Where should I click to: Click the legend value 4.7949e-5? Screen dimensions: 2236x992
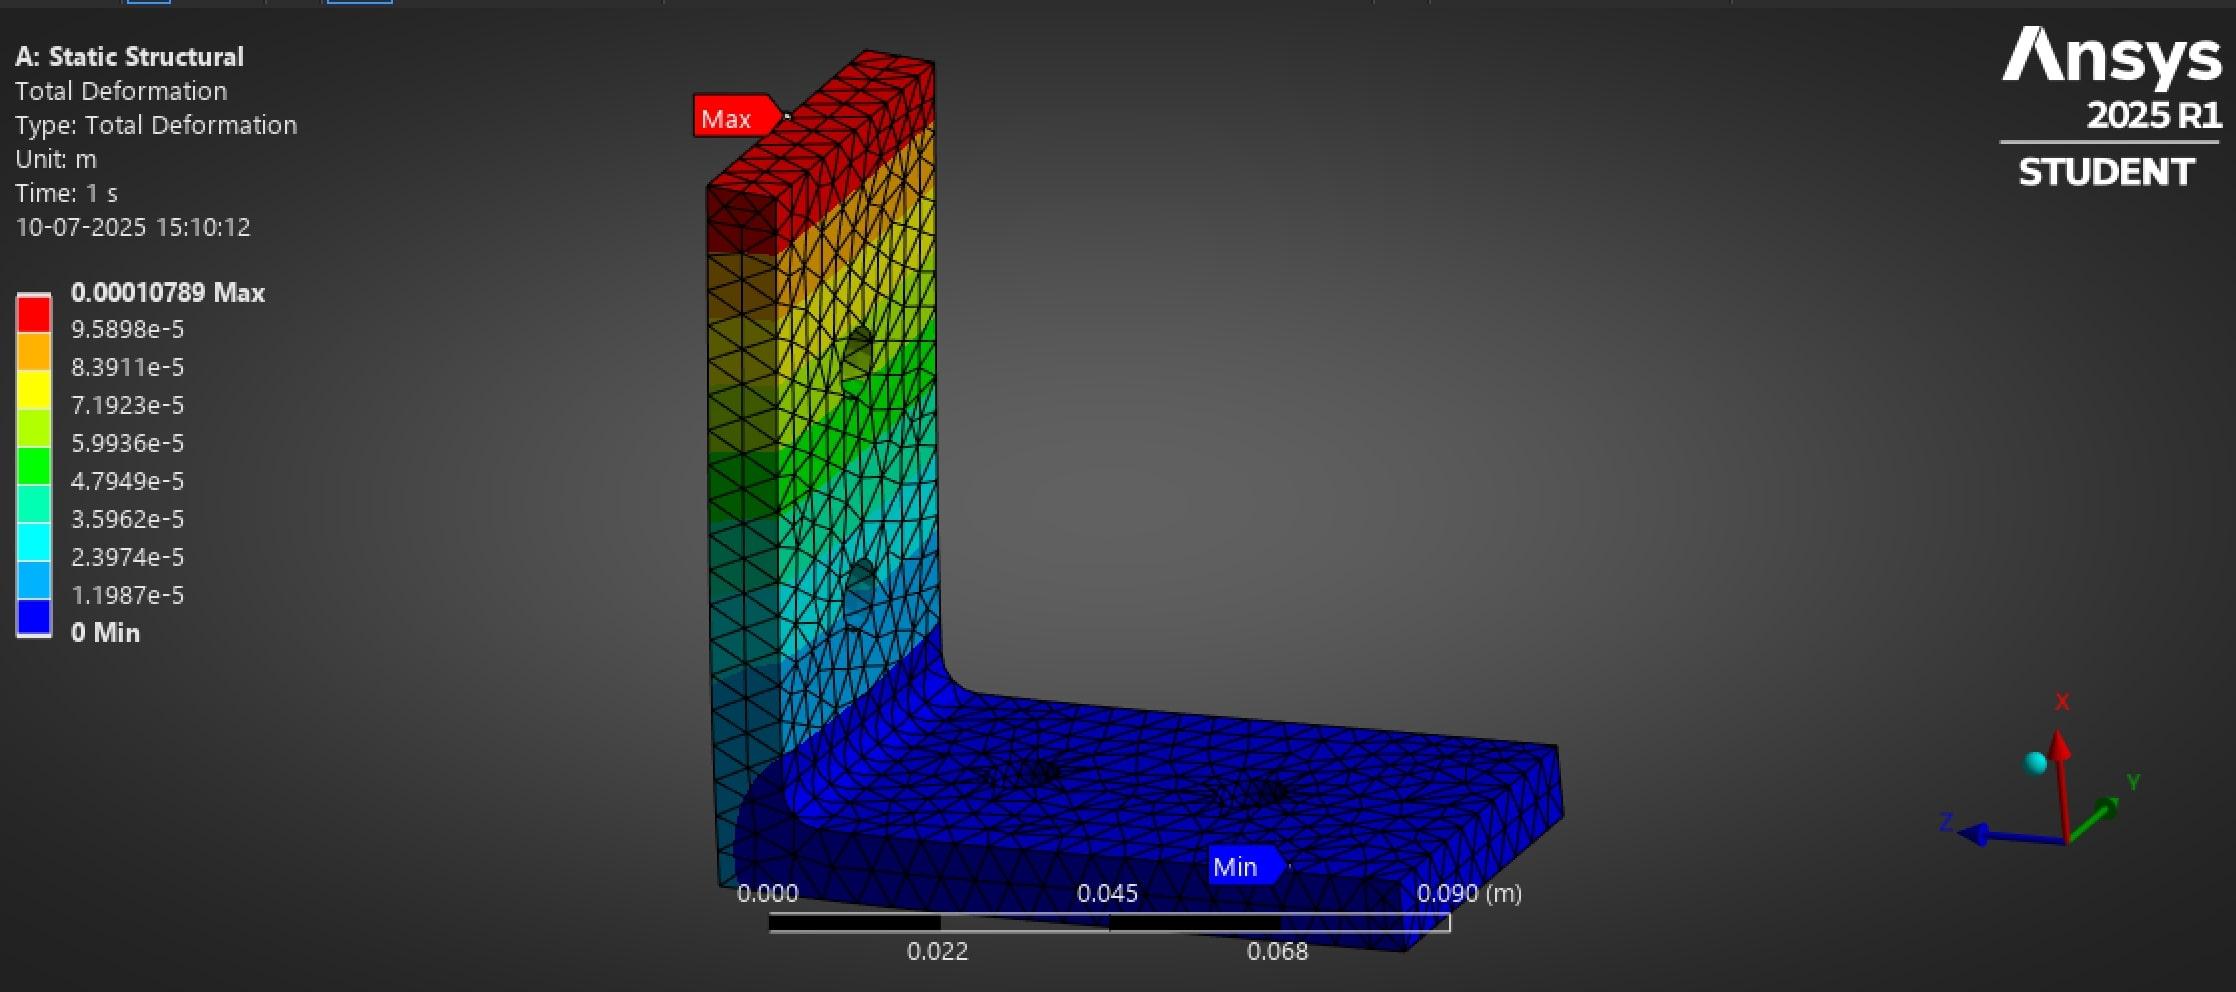127,481
